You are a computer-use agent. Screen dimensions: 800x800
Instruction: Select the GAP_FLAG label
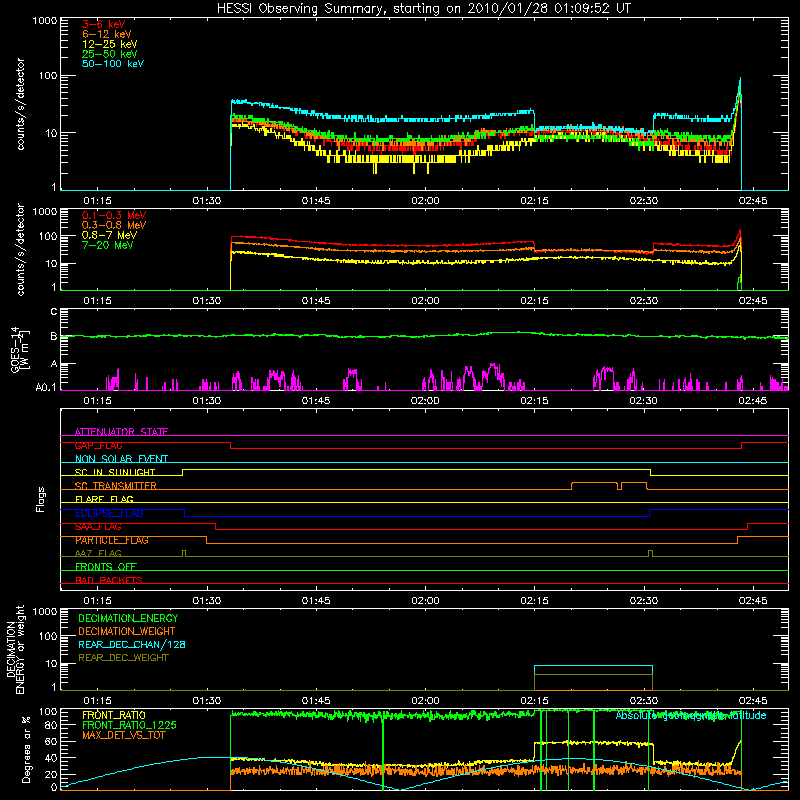click(x=98, y=445)
